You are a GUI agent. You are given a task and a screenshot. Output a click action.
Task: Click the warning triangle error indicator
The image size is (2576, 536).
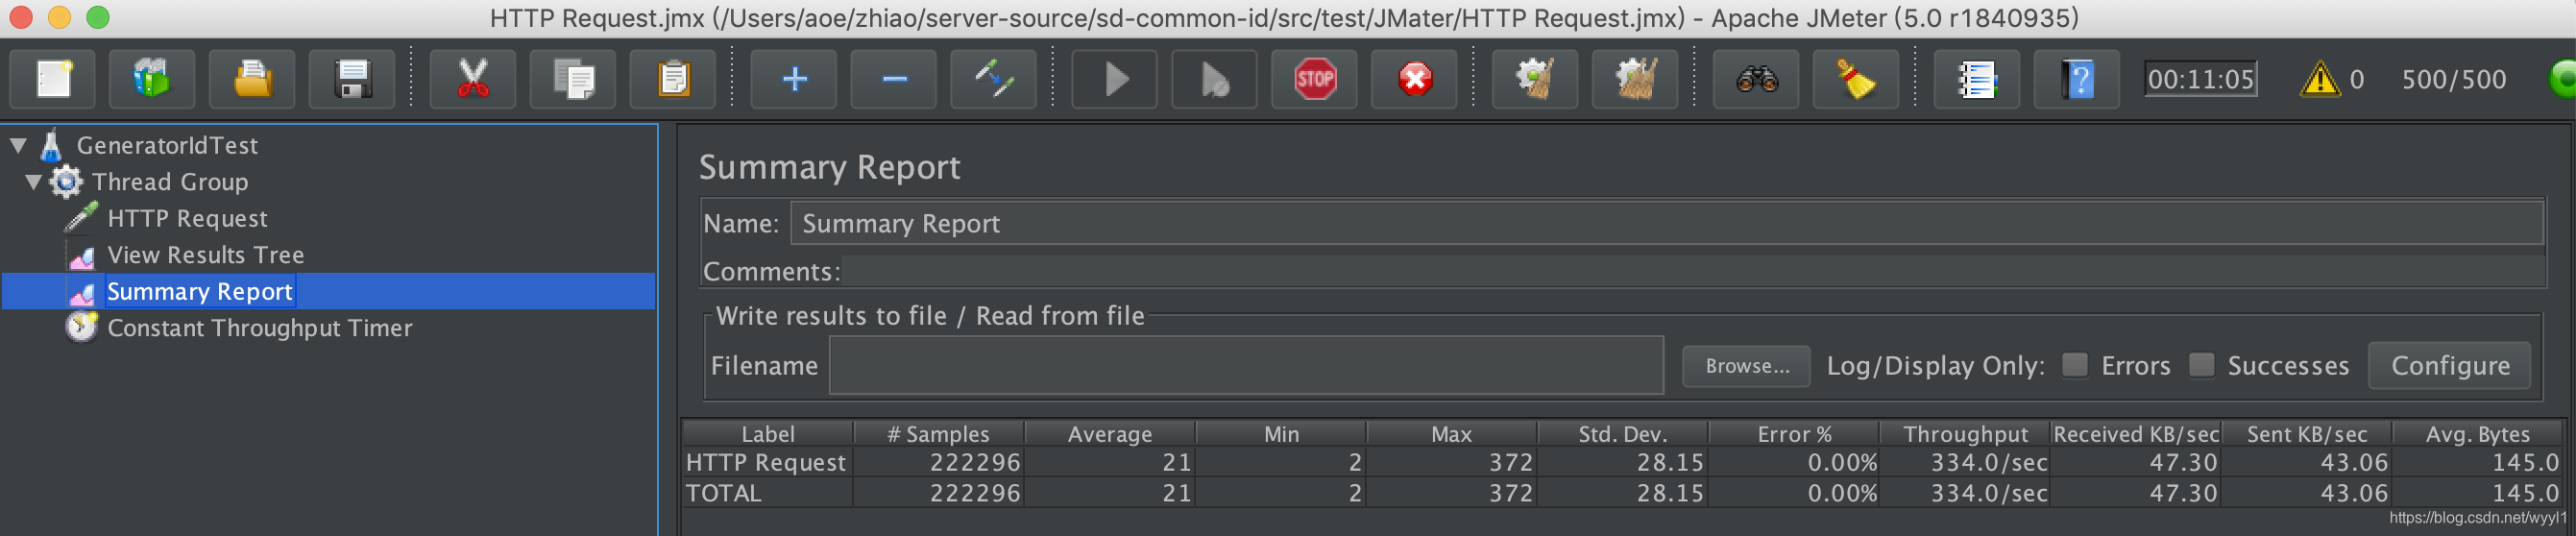click(2320, 79)
